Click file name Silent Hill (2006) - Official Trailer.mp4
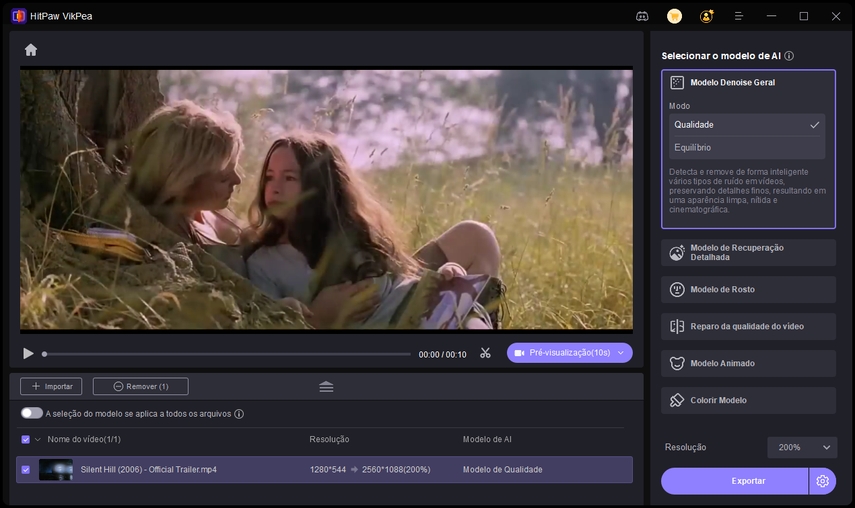The image size is (855, 508). [148, 469]
